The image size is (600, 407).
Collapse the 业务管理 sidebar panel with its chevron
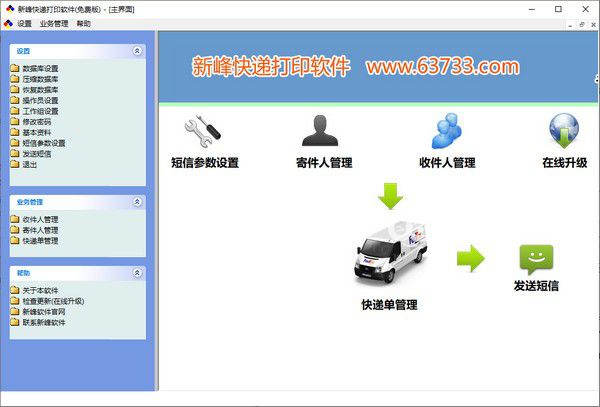click(137, 202)
